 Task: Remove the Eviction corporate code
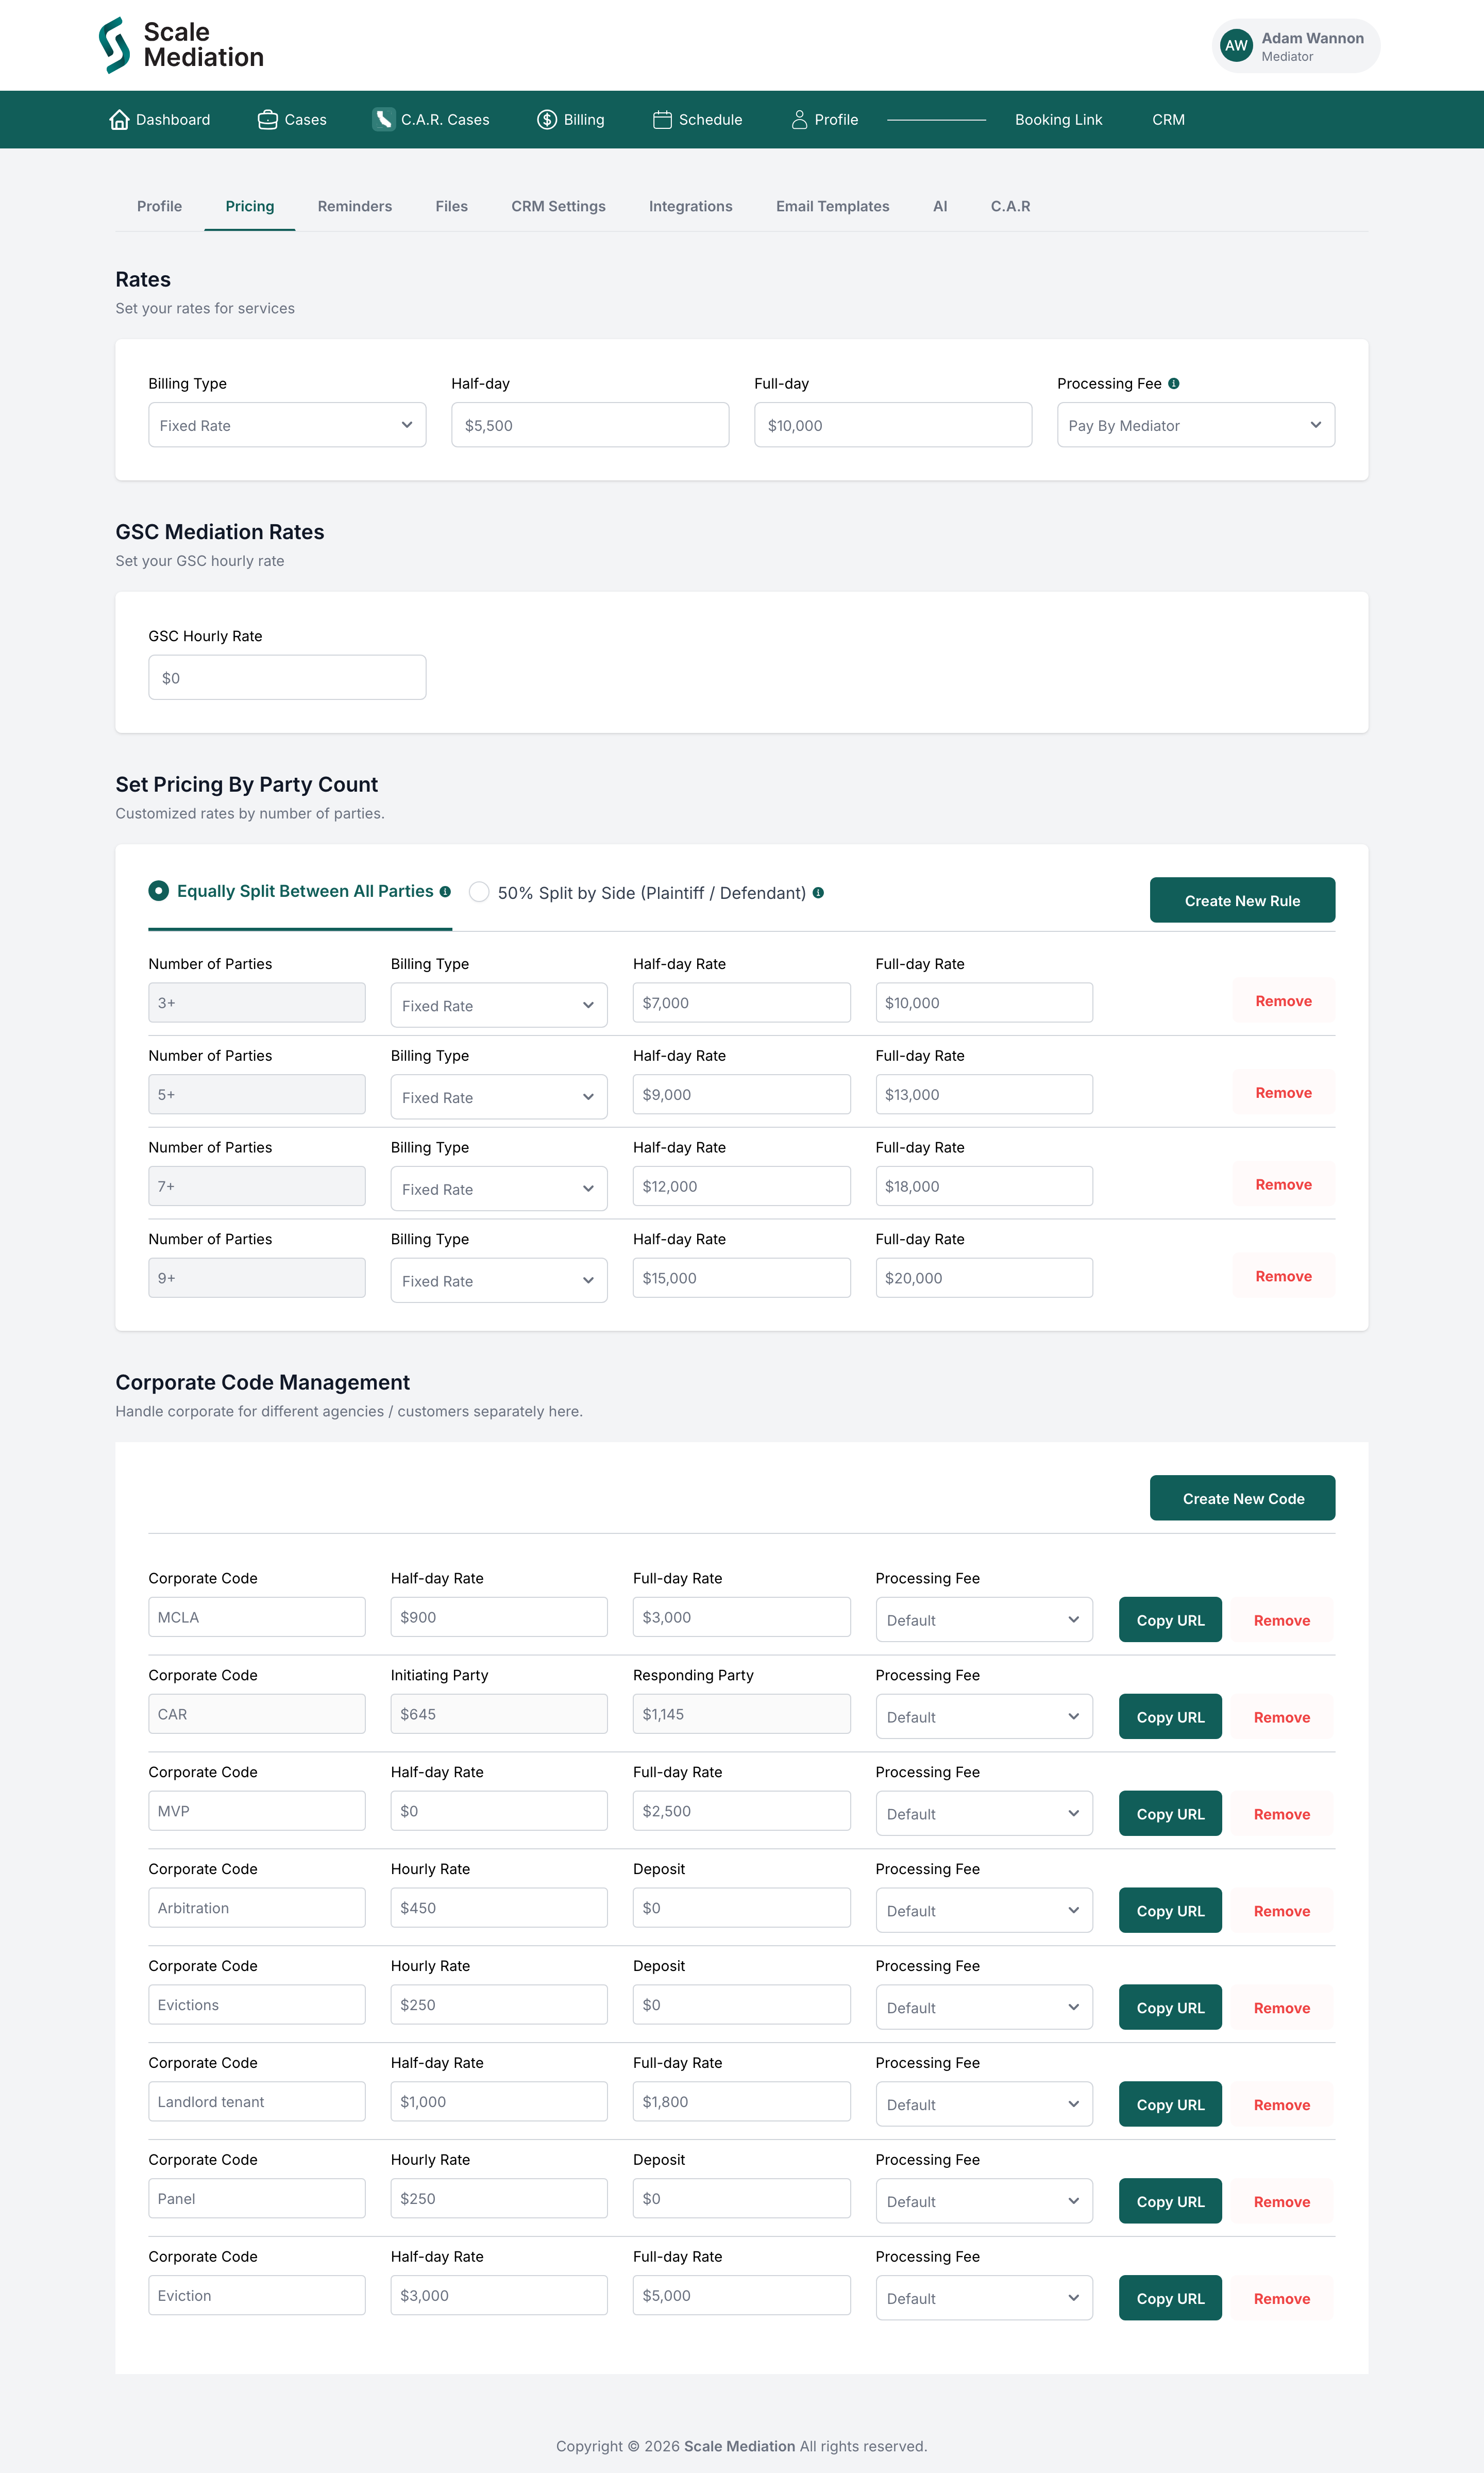(x=1282, y=2298)
